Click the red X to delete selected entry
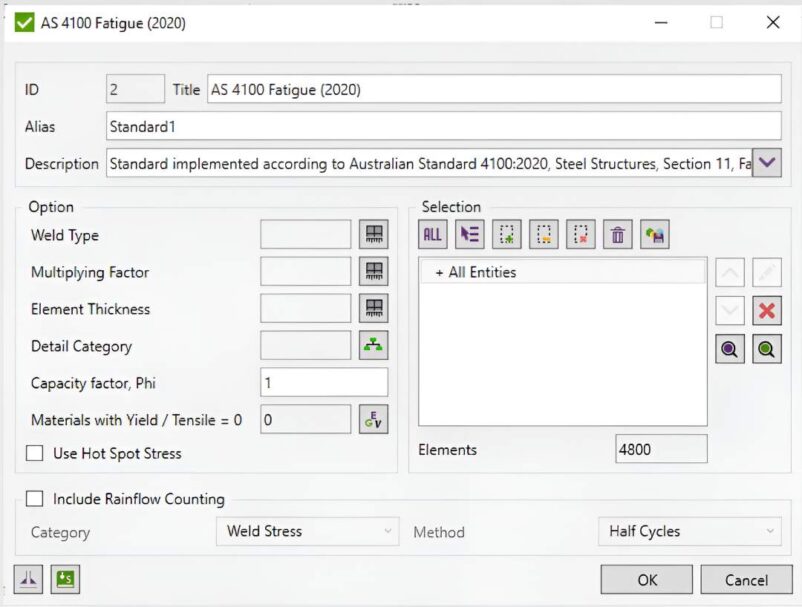This screenshot has width=802, height=607. coord(765,310)
